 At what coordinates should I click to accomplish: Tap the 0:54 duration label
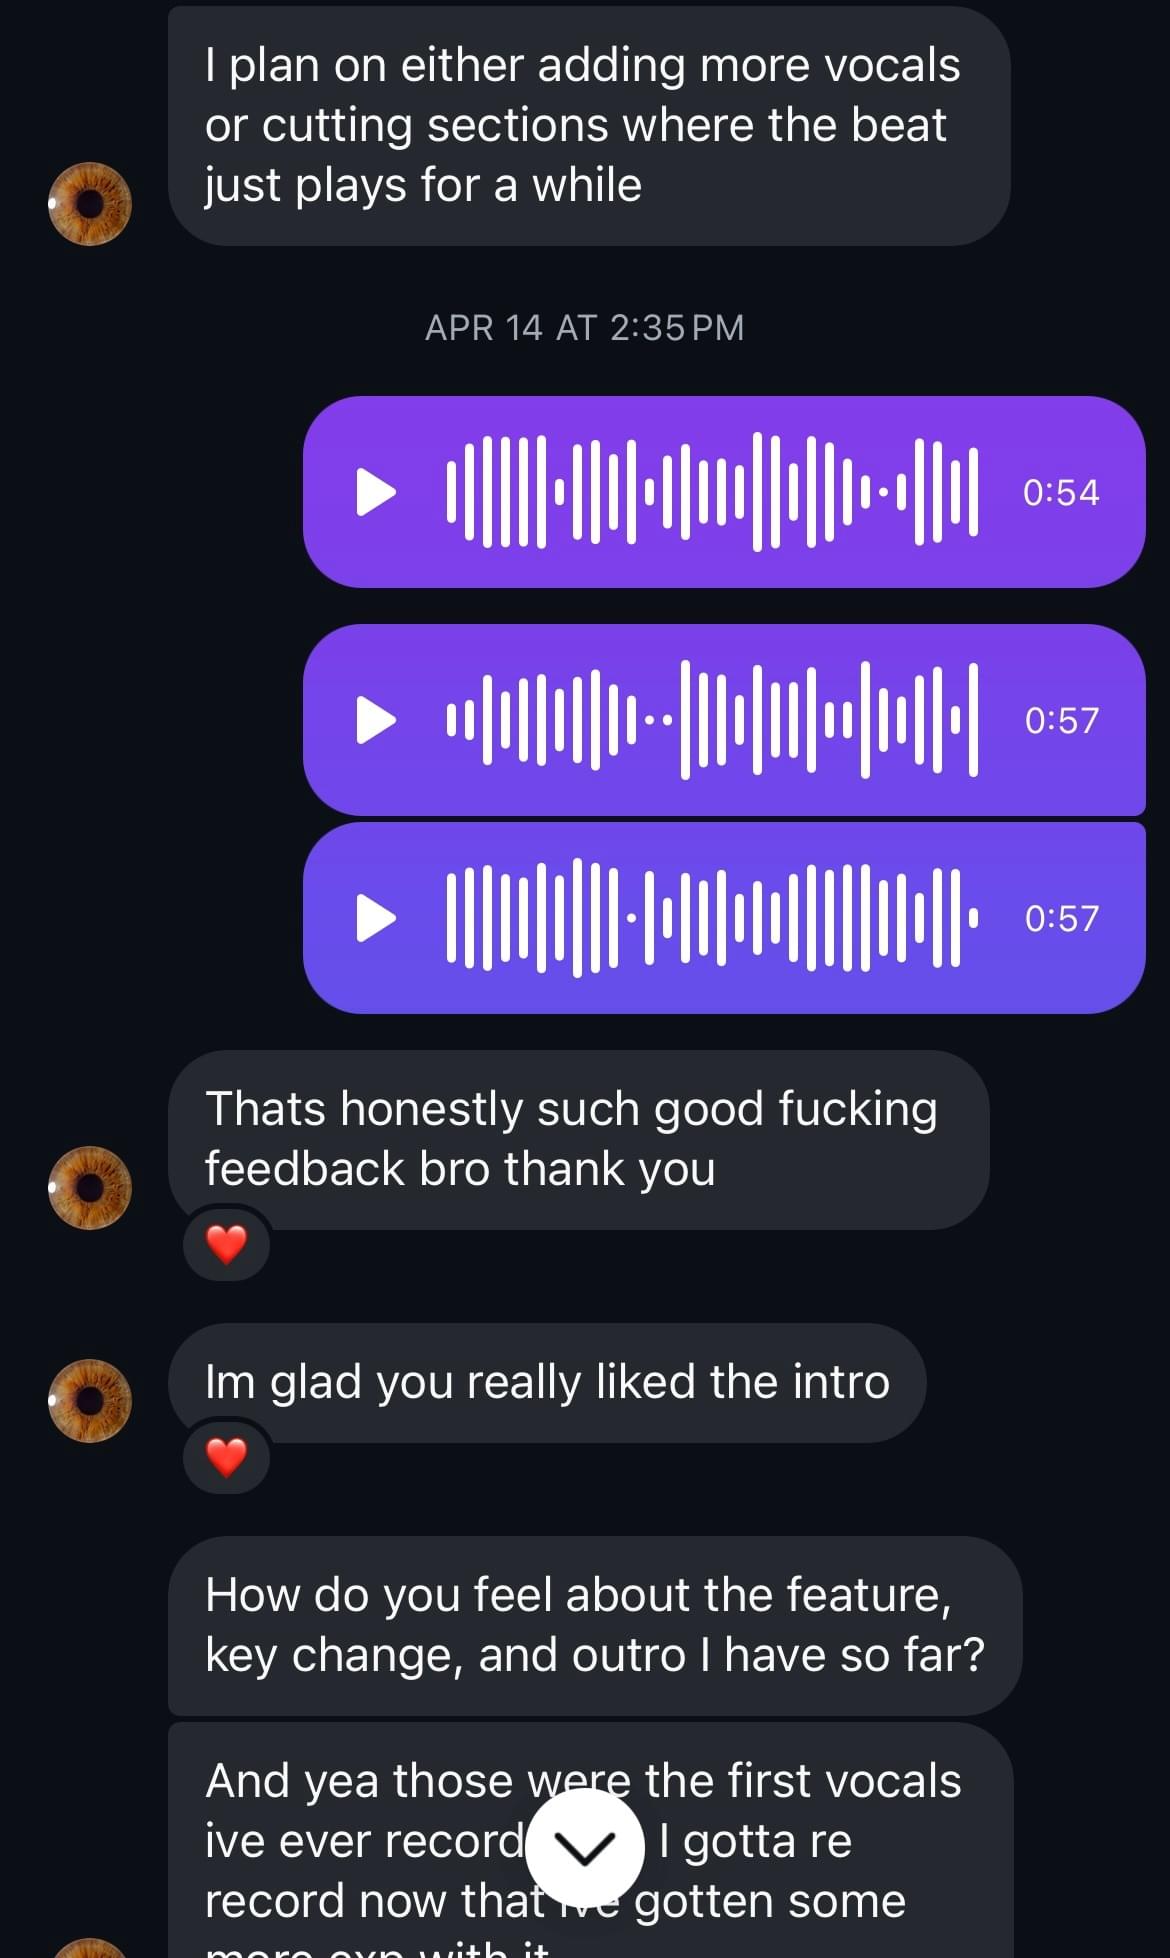pos(1061,493)
